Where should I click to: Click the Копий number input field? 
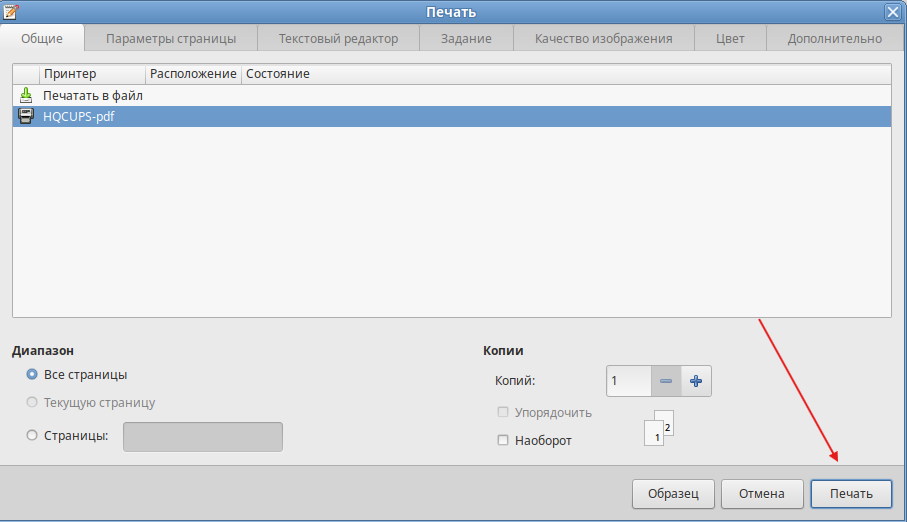628,381
